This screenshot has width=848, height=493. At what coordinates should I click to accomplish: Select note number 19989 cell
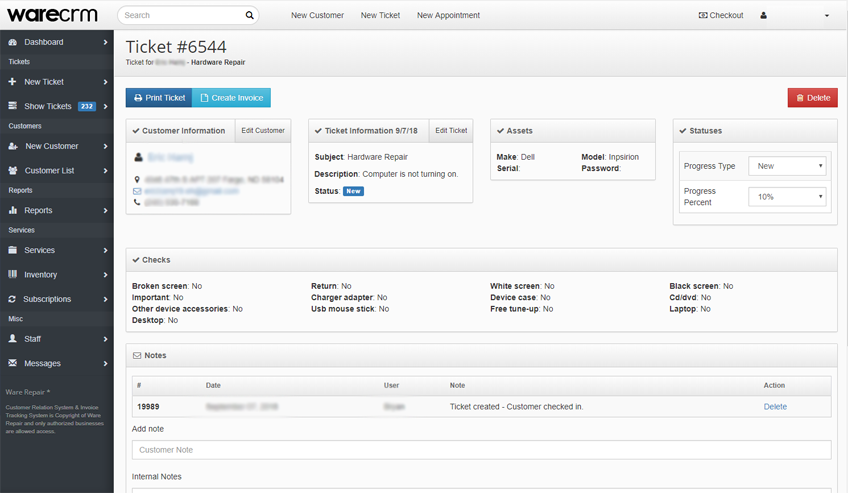pos(148,407)
